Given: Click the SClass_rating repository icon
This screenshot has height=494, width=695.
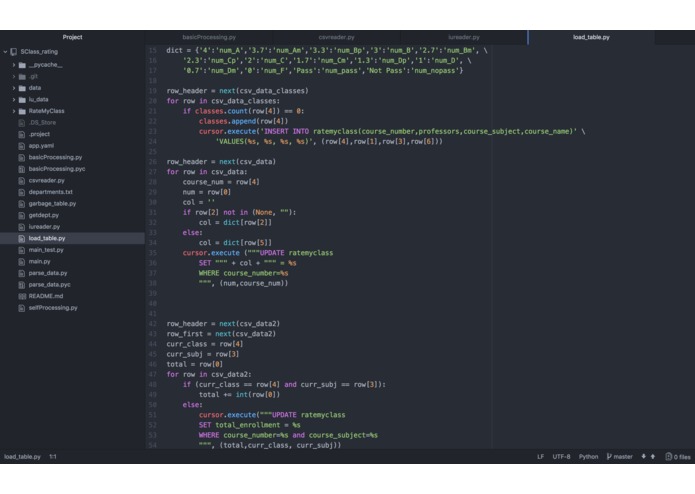Looking at the screenshot, I should point(14,52).
